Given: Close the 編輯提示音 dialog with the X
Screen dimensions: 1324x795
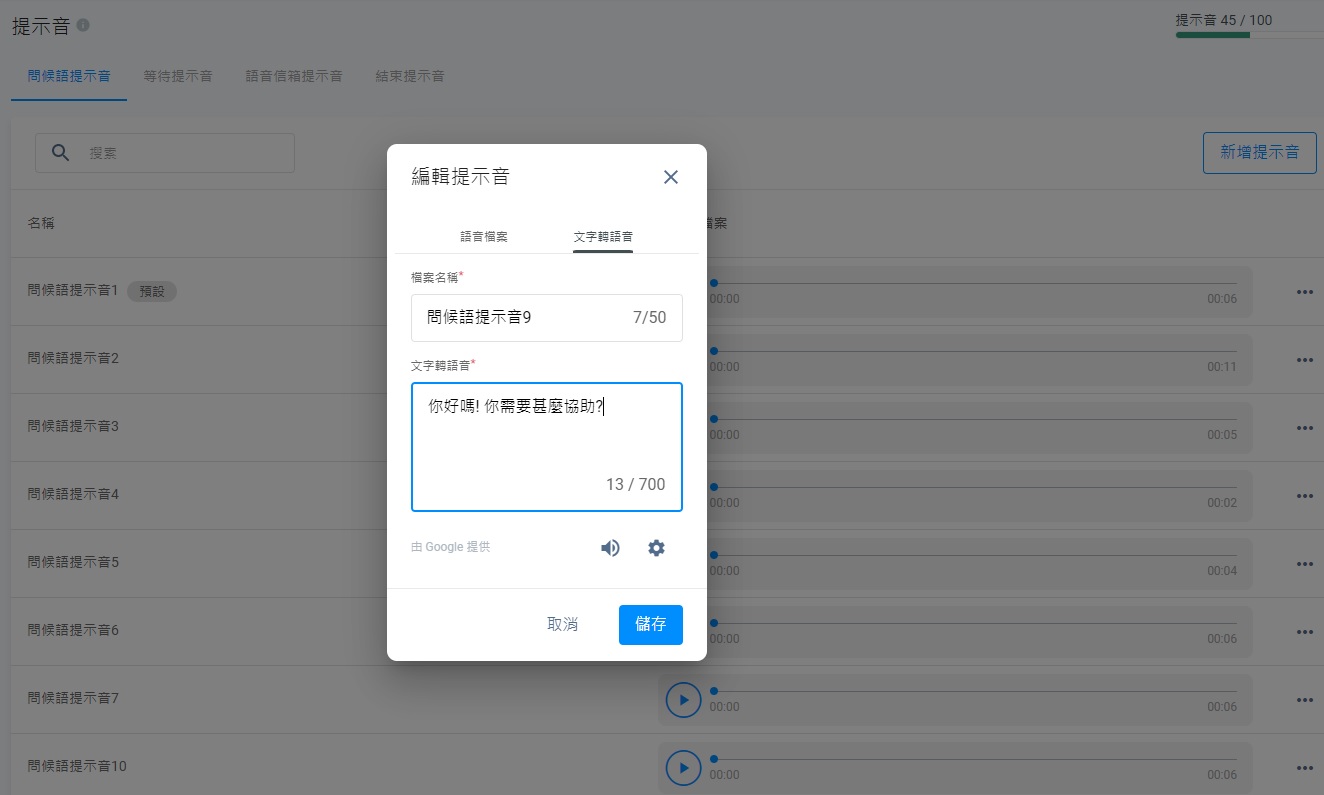Looking at the screenshot, I should point(670,176).
